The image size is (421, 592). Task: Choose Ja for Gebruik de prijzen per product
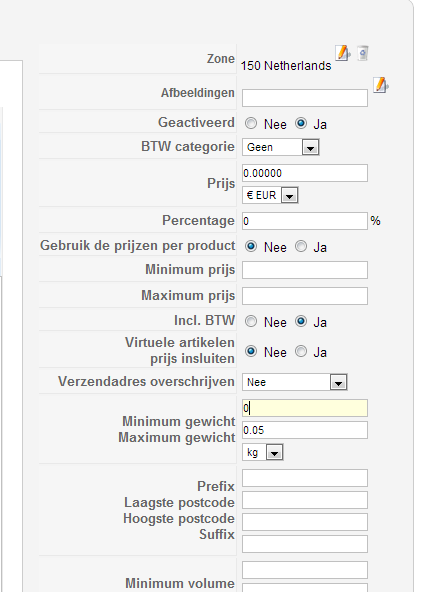coord(301,247)
